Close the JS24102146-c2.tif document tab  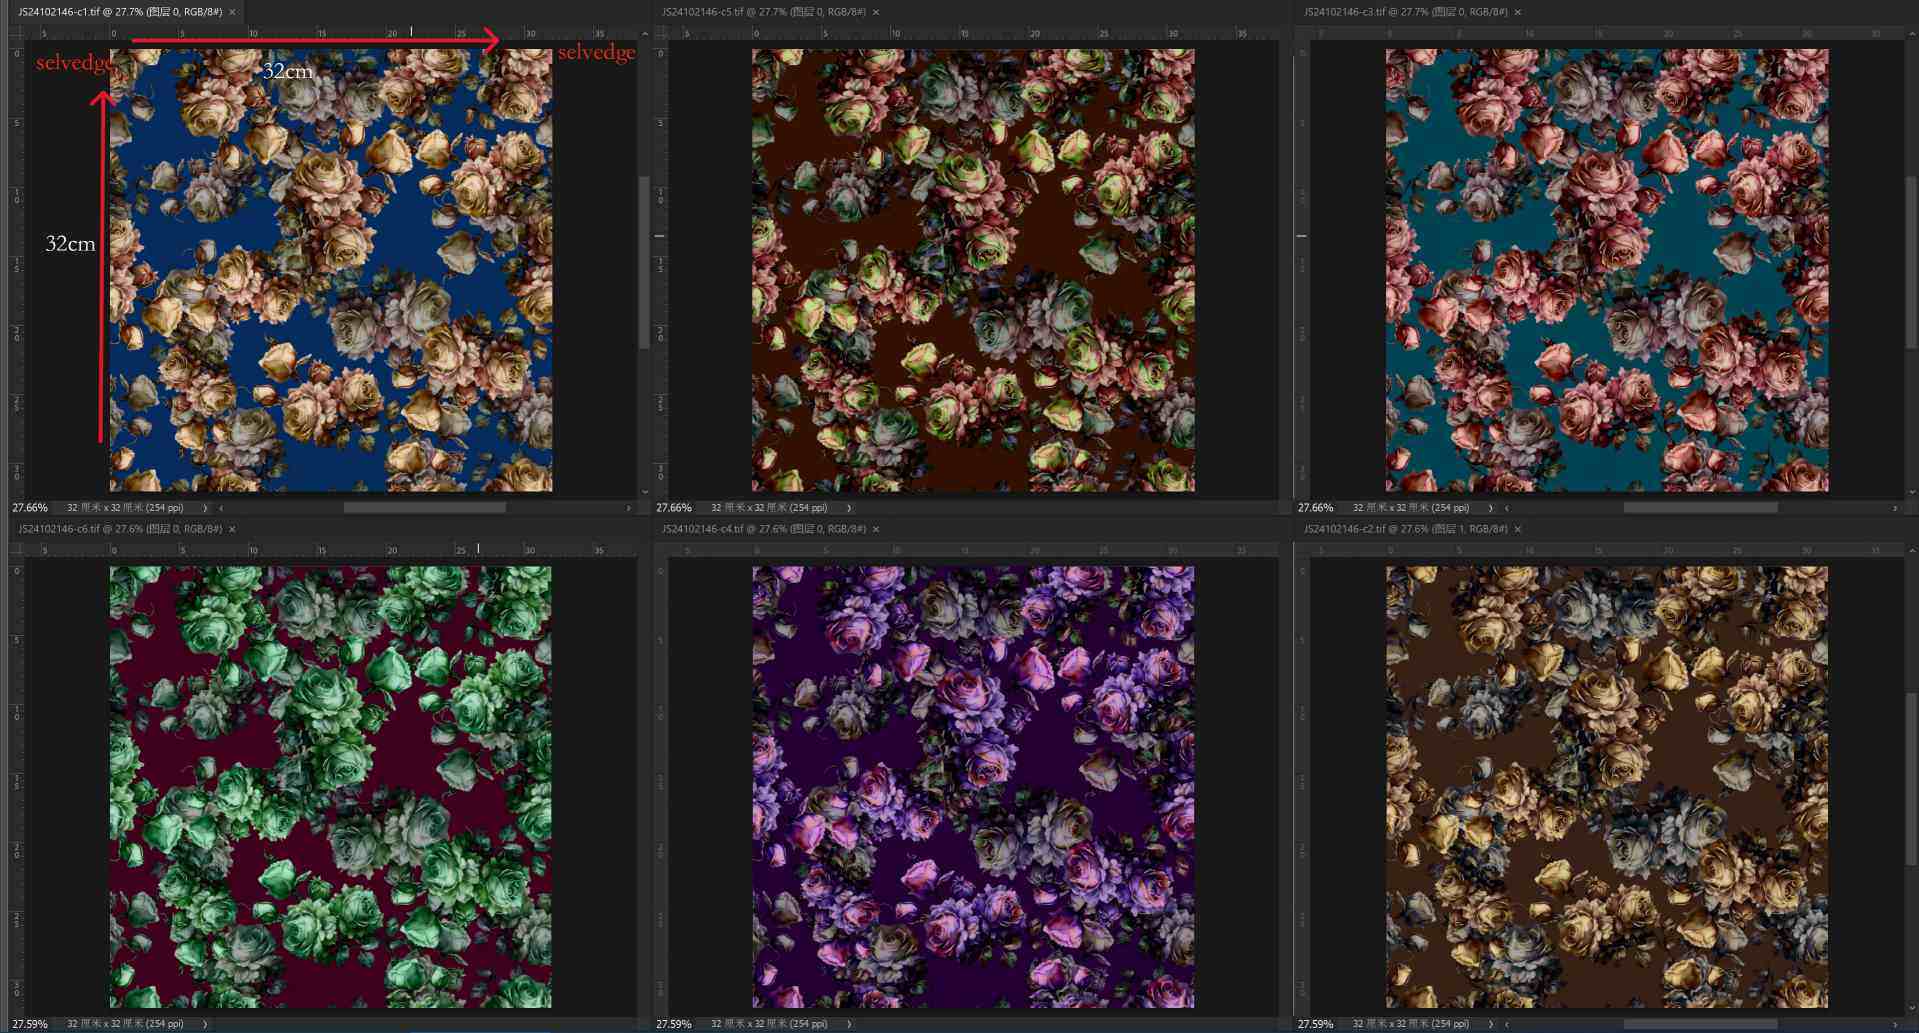pos(1518,529)
